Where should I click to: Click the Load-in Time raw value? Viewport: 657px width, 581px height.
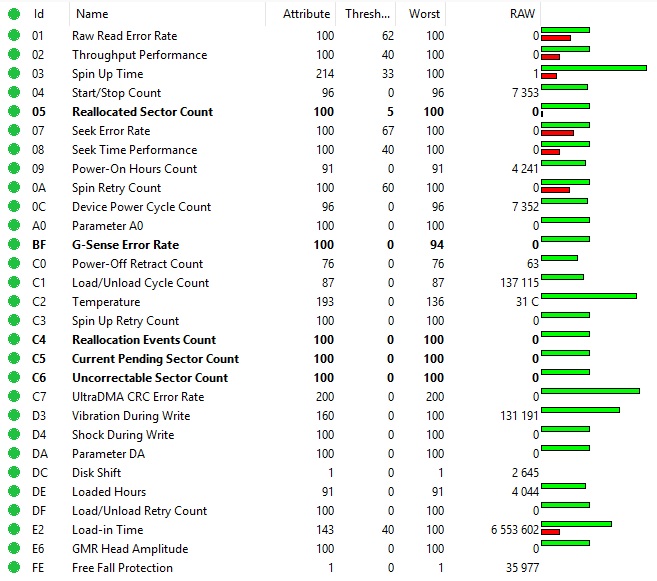click(x=508, y=530)
